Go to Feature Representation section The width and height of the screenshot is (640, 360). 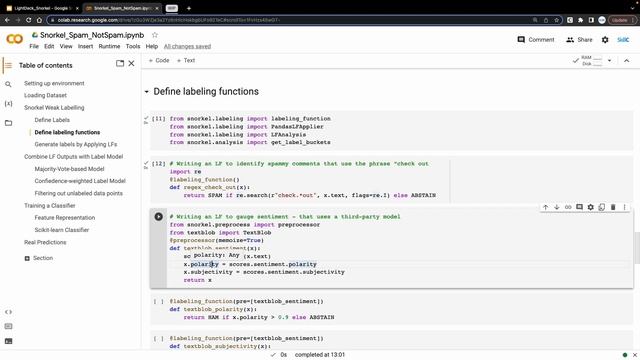(64, 218)
